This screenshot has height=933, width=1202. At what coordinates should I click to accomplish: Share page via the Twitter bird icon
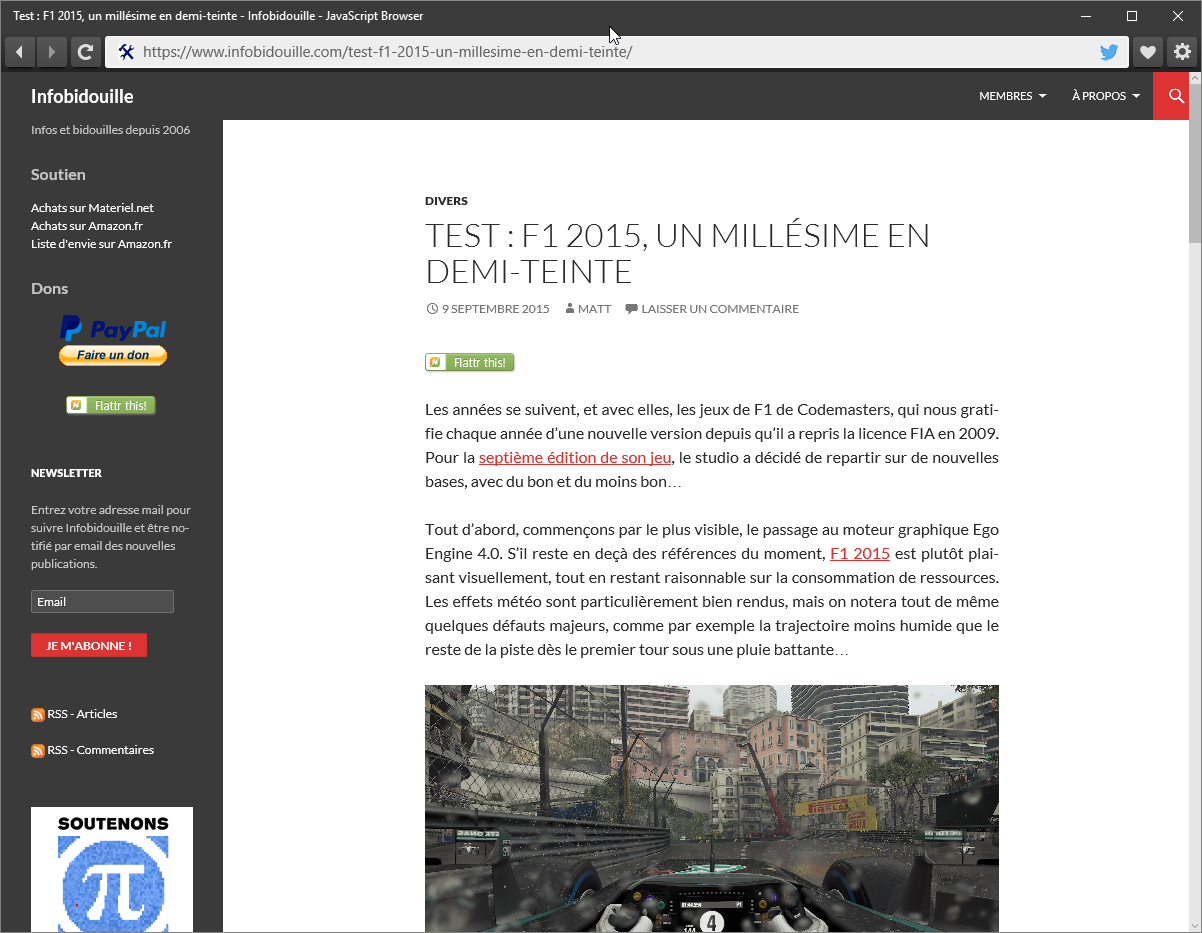point(1109,52)
